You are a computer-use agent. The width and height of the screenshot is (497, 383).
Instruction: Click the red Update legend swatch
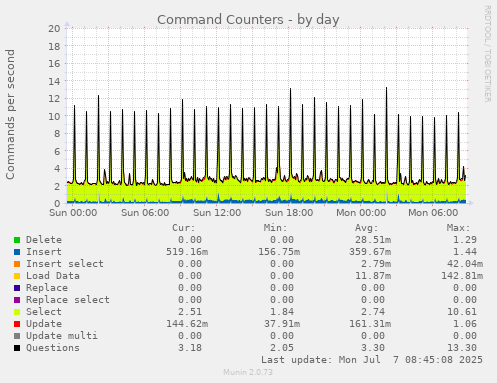click(17, 324)
